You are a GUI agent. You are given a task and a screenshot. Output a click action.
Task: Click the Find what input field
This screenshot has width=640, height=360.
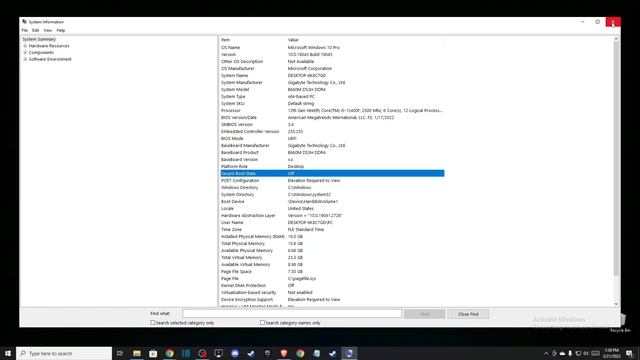pos(292,313)
